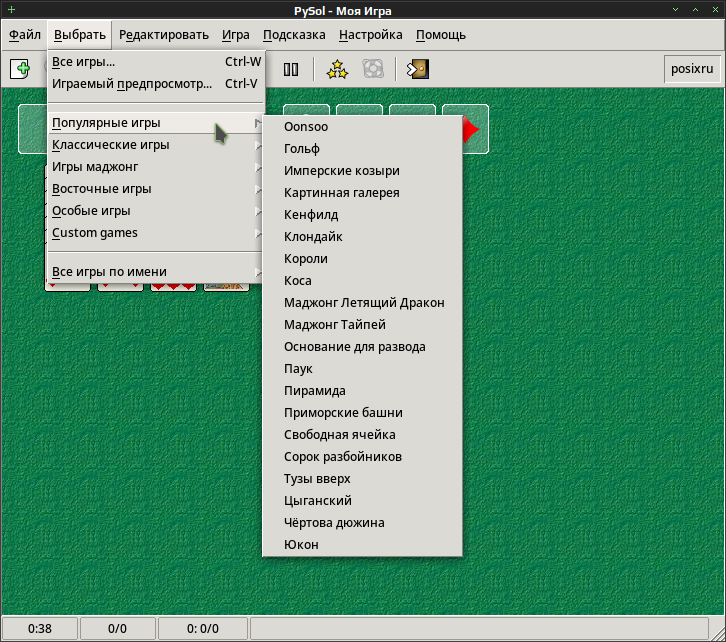726x642 pixels.
Task: Select the Пирамида game
Action: [x=362, y=391]
